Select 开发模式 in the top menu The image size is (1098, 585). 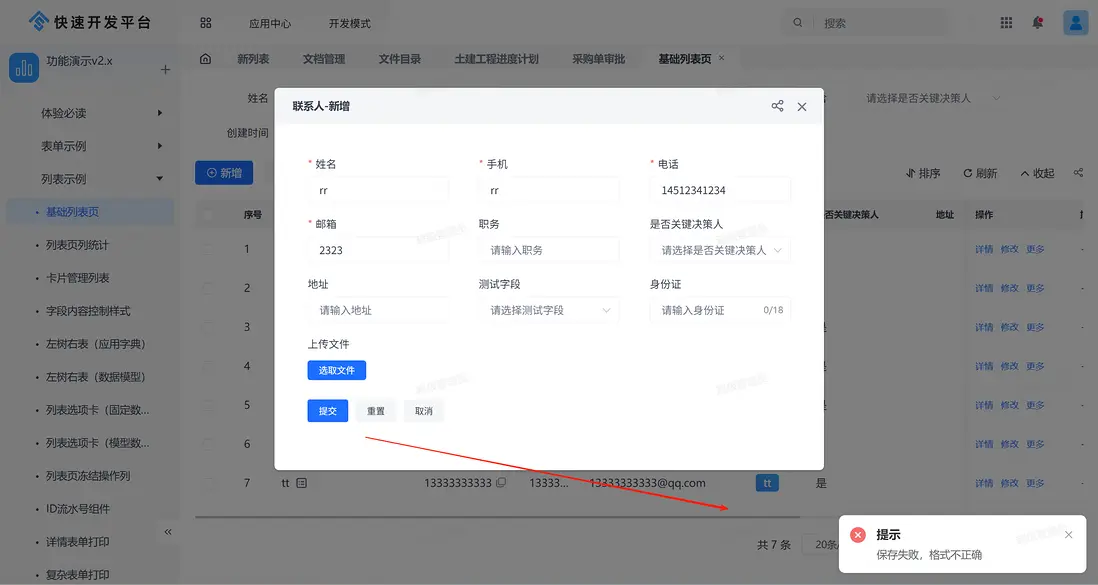(x=348, y=21)
